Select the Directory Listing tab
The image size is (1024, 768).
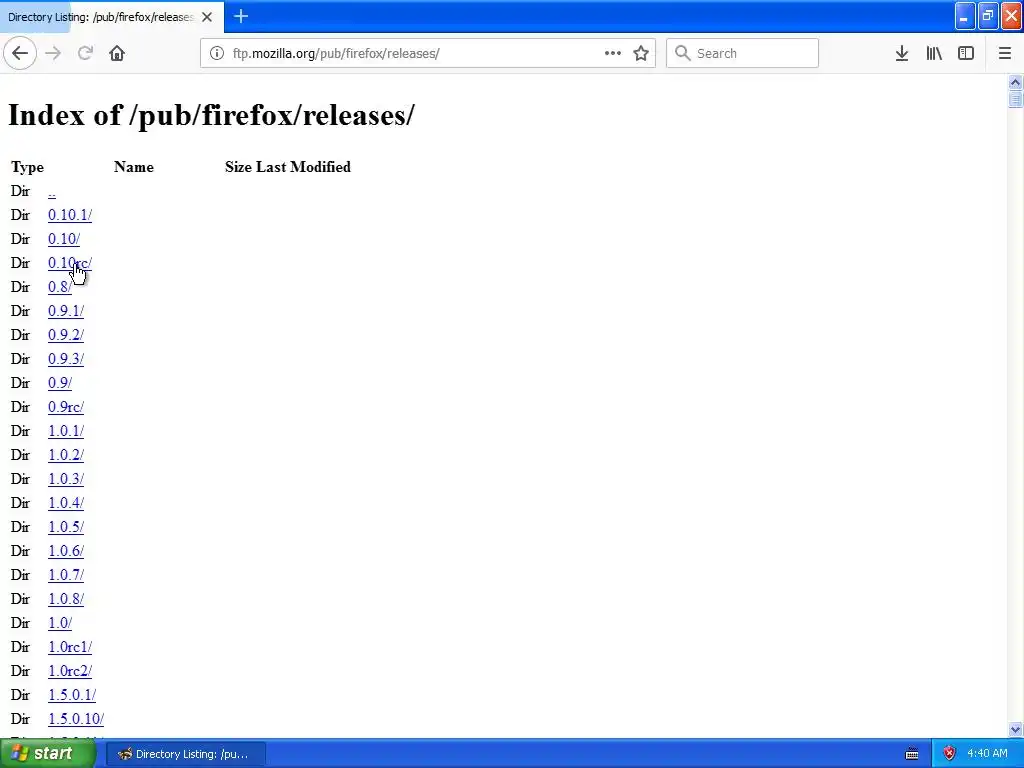112,17
